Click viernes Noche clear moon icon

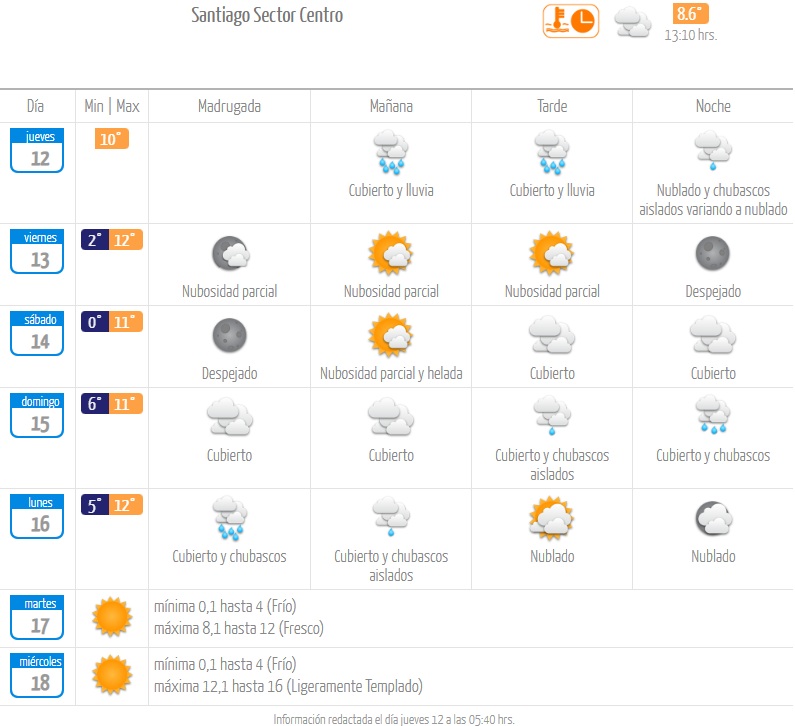(x=712, y=253)
